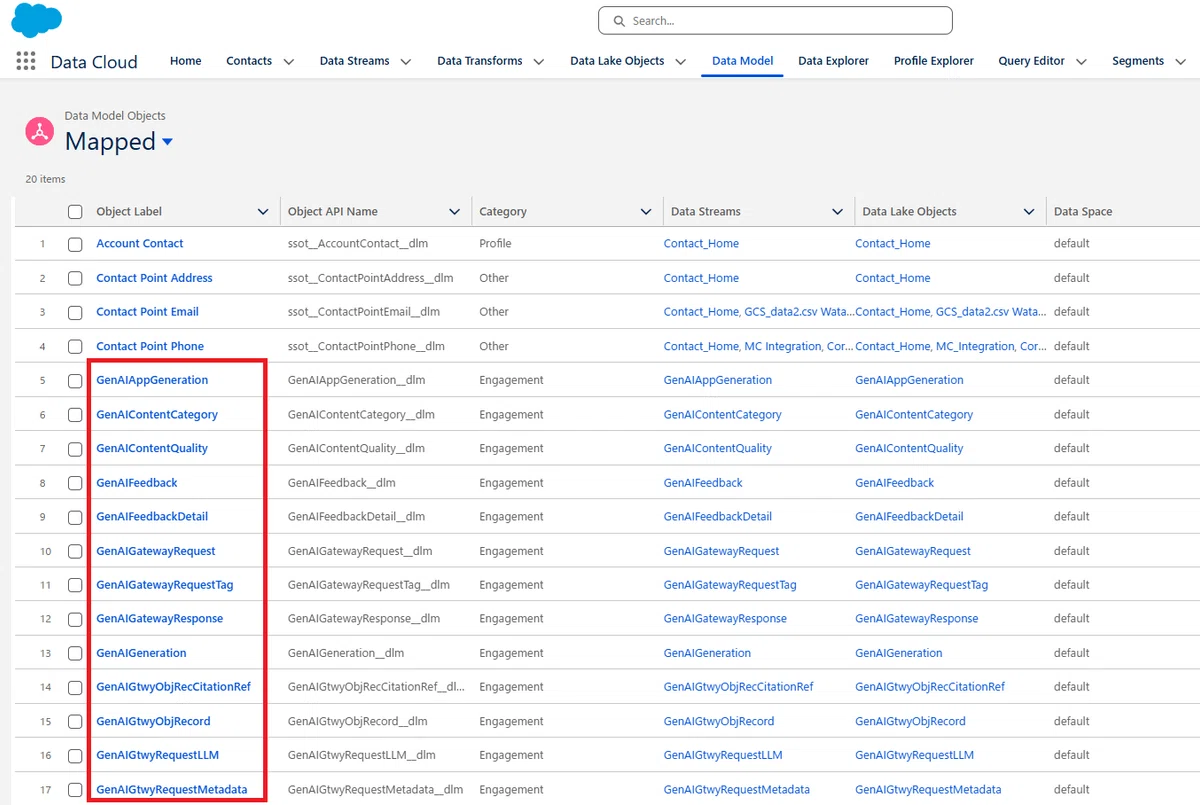This screenshot has height=805, width=1200.
Task: Check the Contact Point Phone row checkbox
Action: (75, 347)
